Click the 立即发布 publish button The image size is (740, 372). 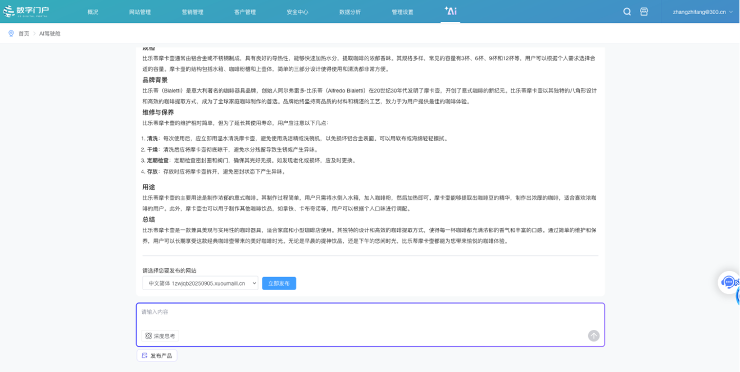279,283
